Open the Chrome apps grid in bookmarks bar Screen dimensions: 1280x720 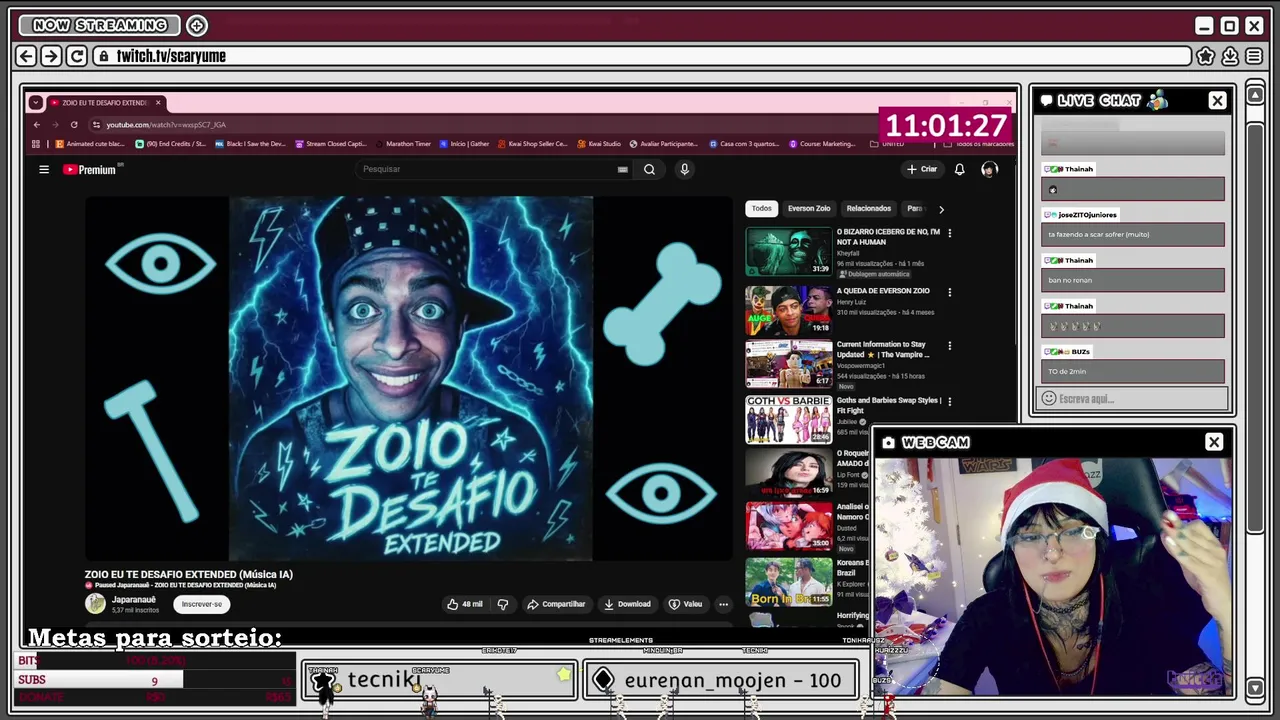point(36,144)
